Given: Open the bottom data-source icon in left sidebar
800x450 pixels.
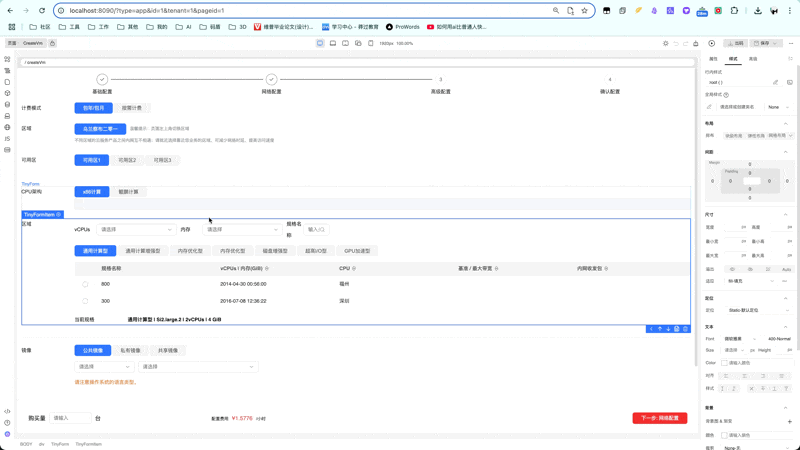Looking at the screenshot, I should pos(7,150).
